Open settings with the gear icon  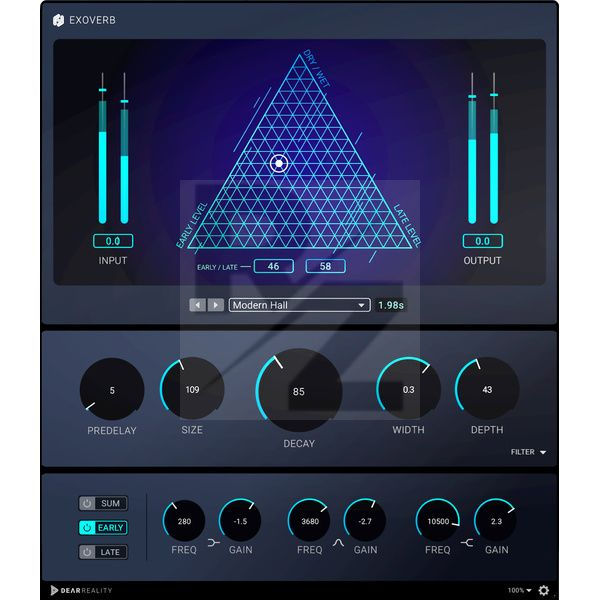(544, 590)
